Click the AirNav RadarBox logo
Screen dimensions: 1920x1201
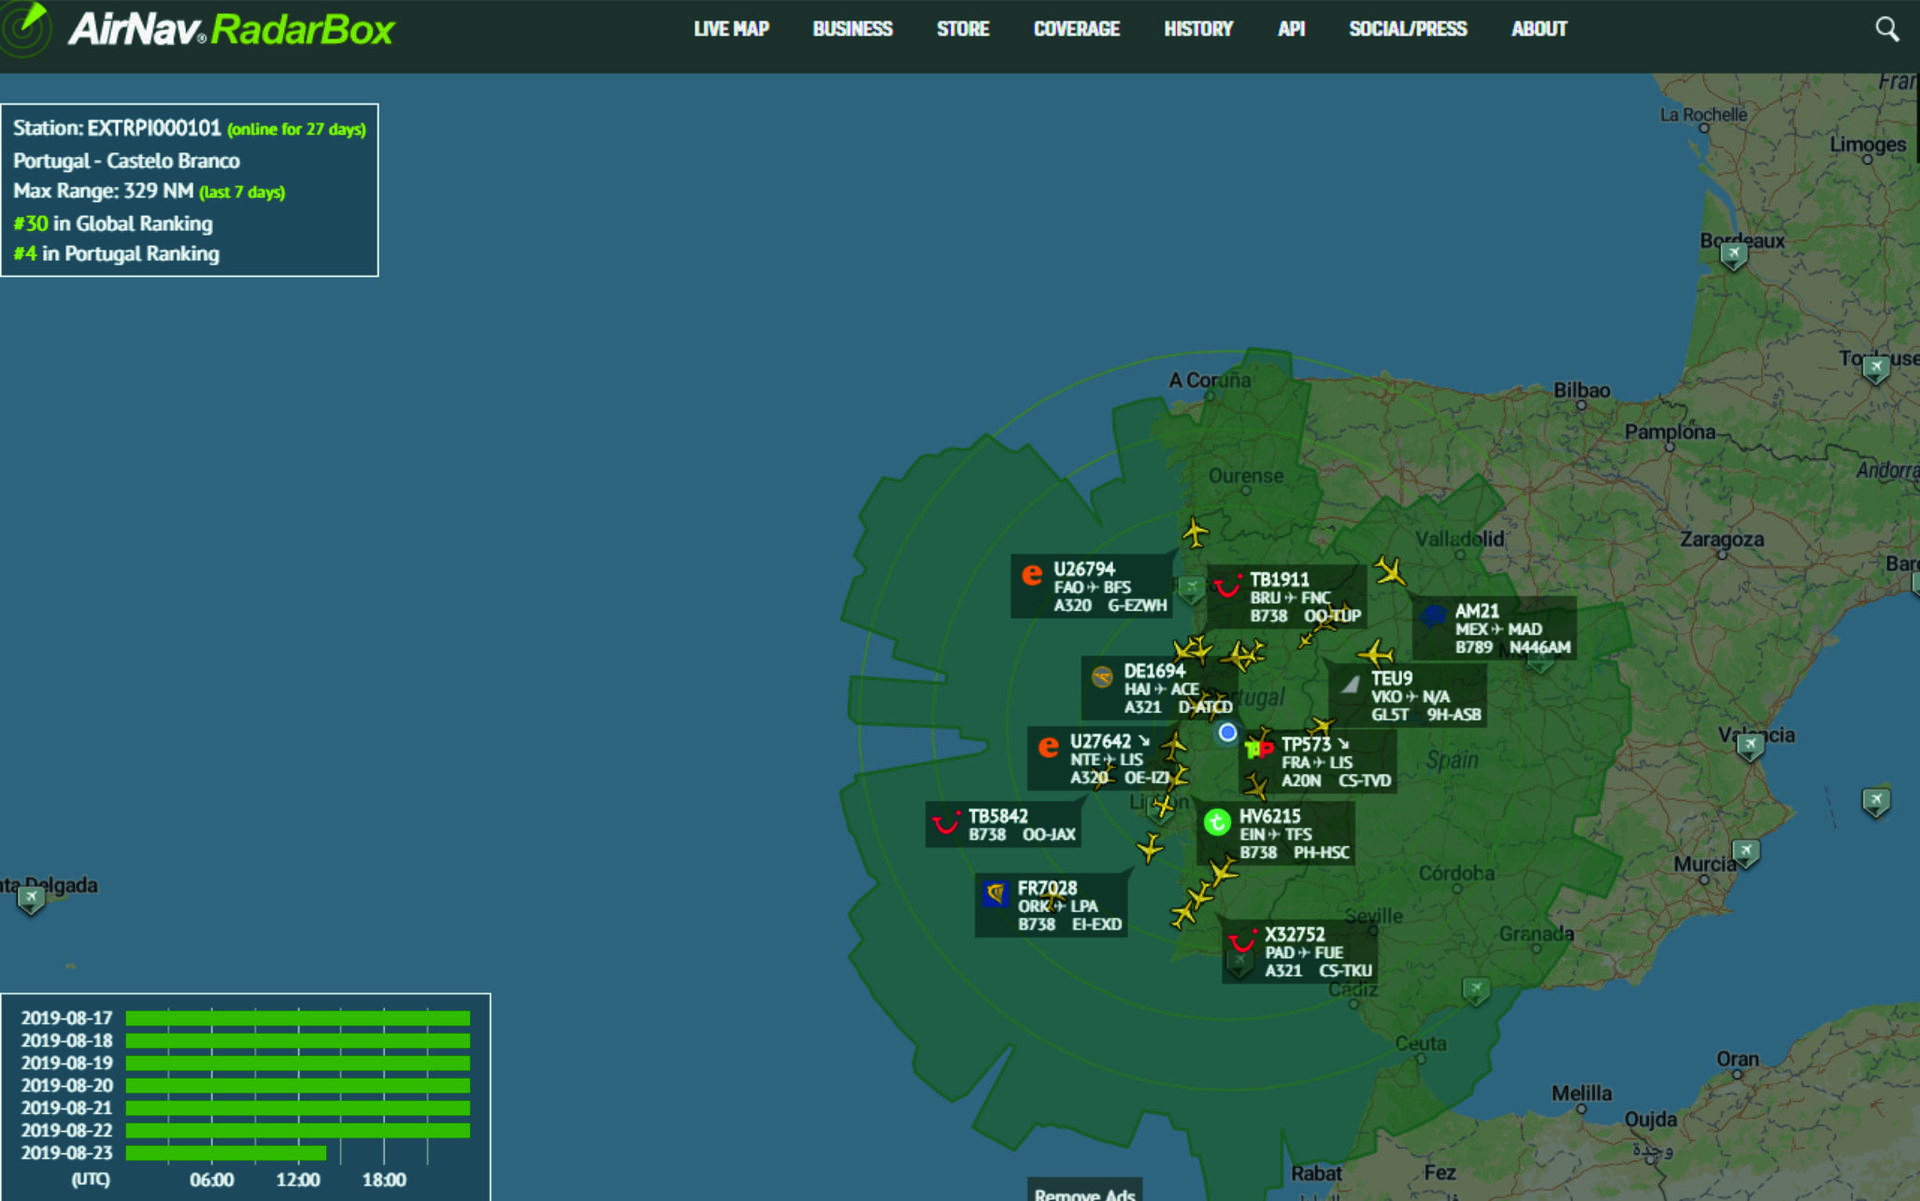[x=230, y=29]
